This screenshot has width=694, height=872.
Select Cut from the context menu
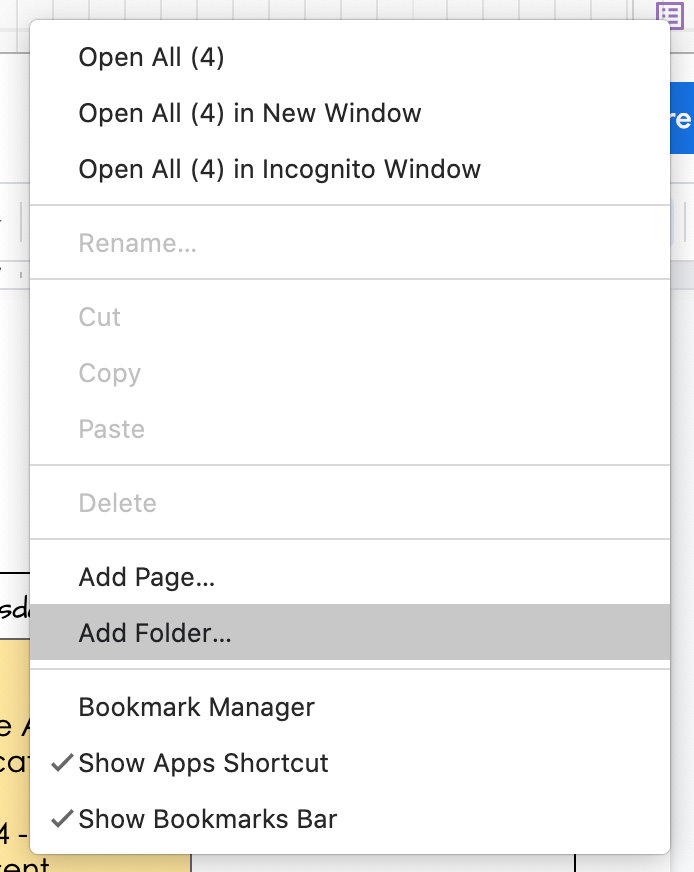click(x=100, y=317)
